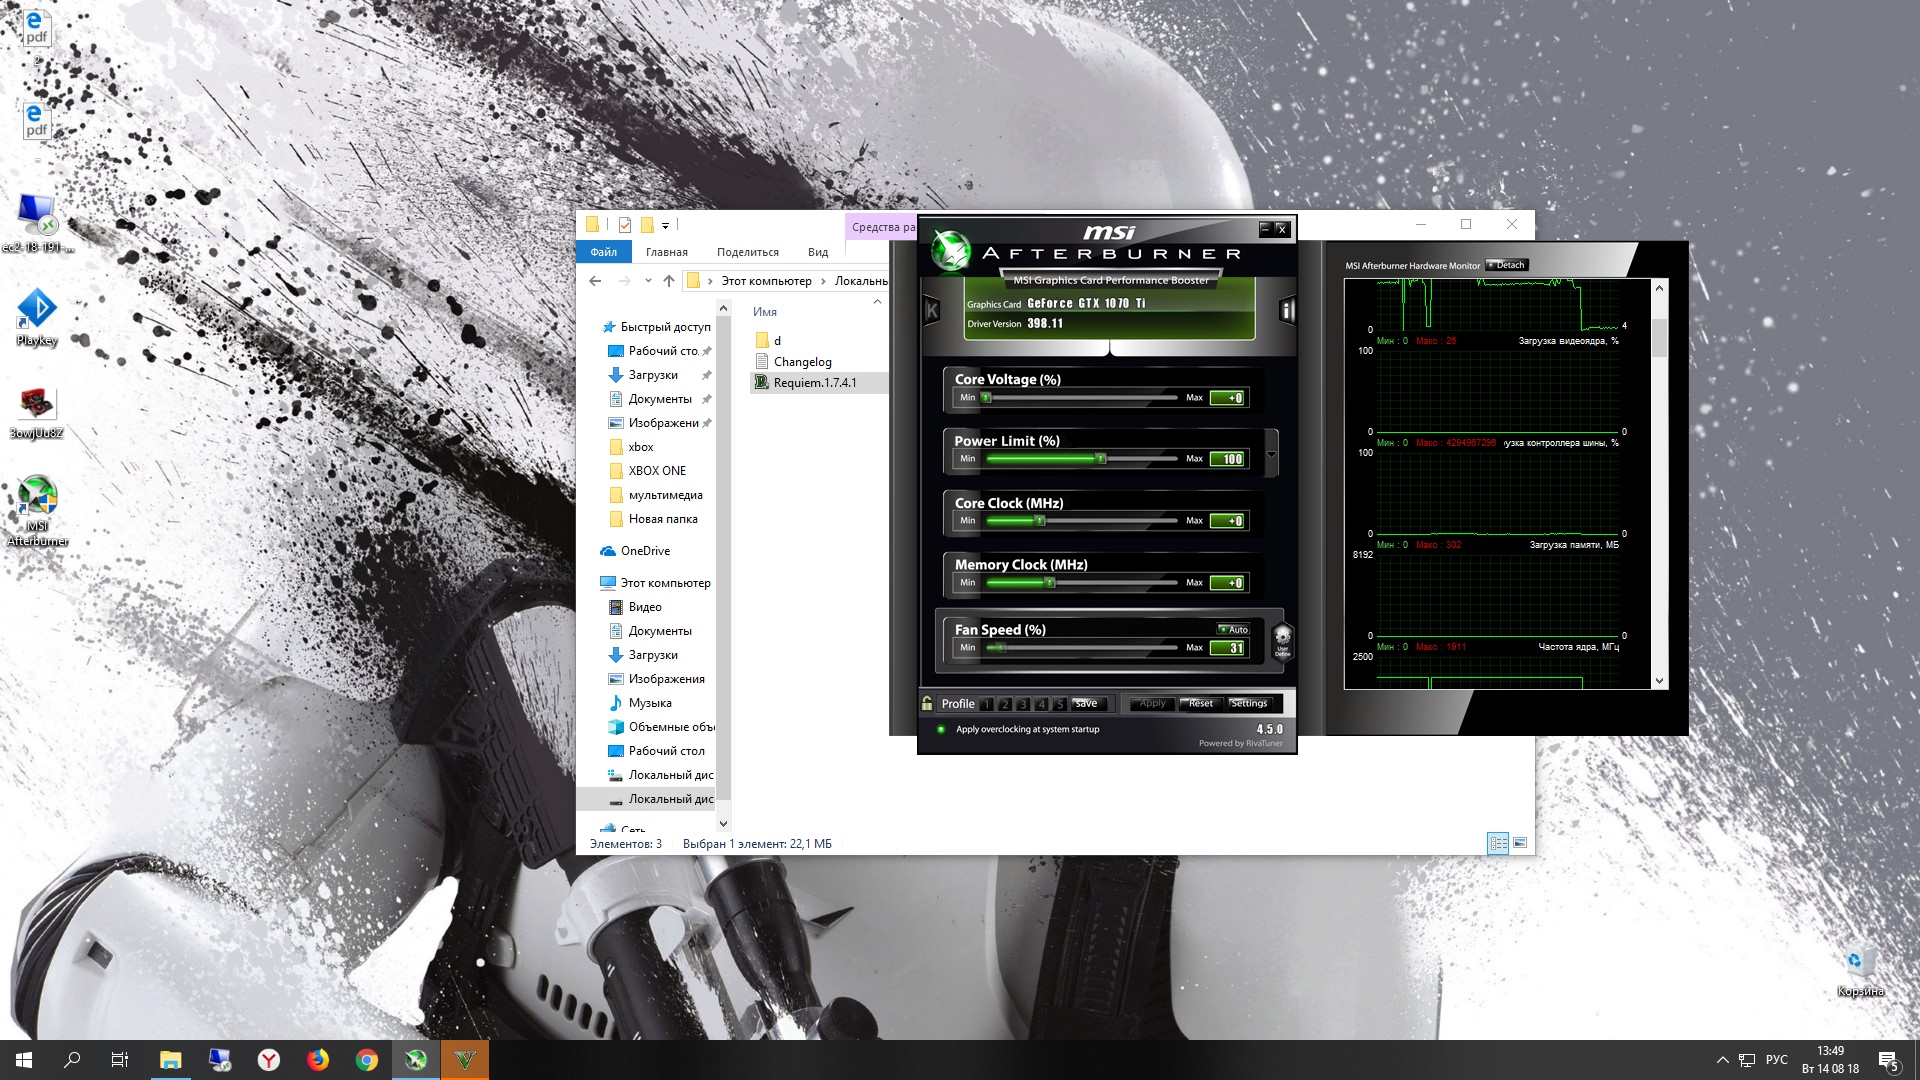Toggle the fan speed Auto mode
This screenshot has width=1920, height=1080.
pyautogui.click(x=1233, y=629)
